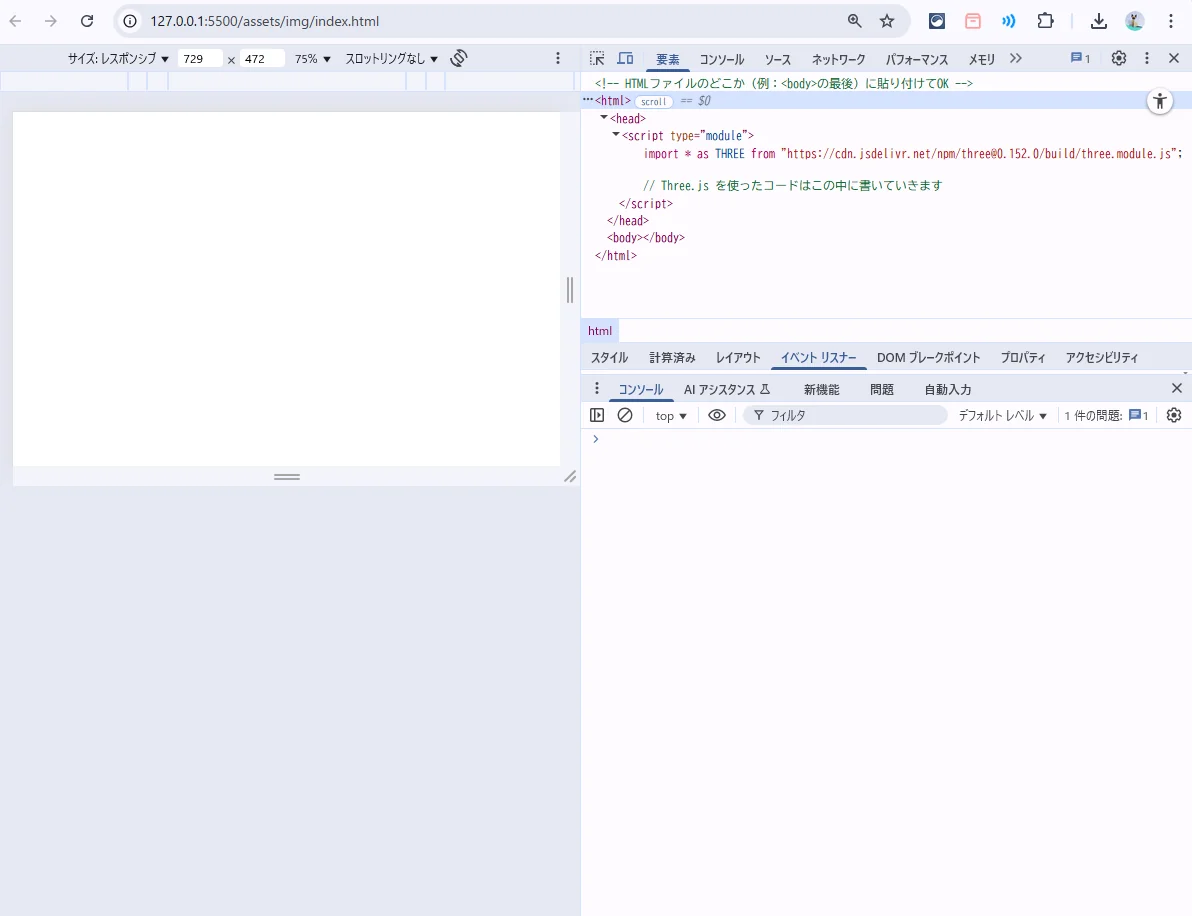Open the サイズ: レスポンシブ dropdown
The height and width of the screenshot is (916, 1192).
(118, 59)
